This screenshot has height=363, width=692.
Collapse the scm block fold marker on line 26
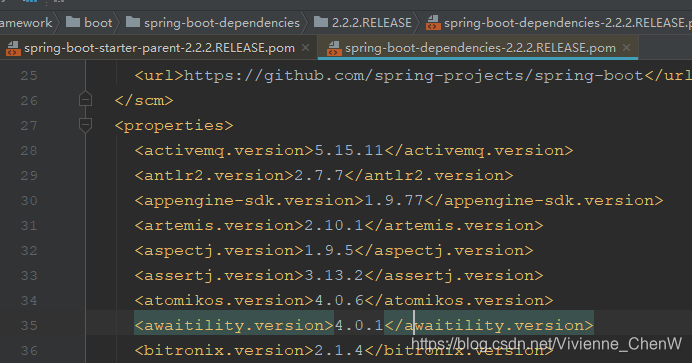[85, 99]
